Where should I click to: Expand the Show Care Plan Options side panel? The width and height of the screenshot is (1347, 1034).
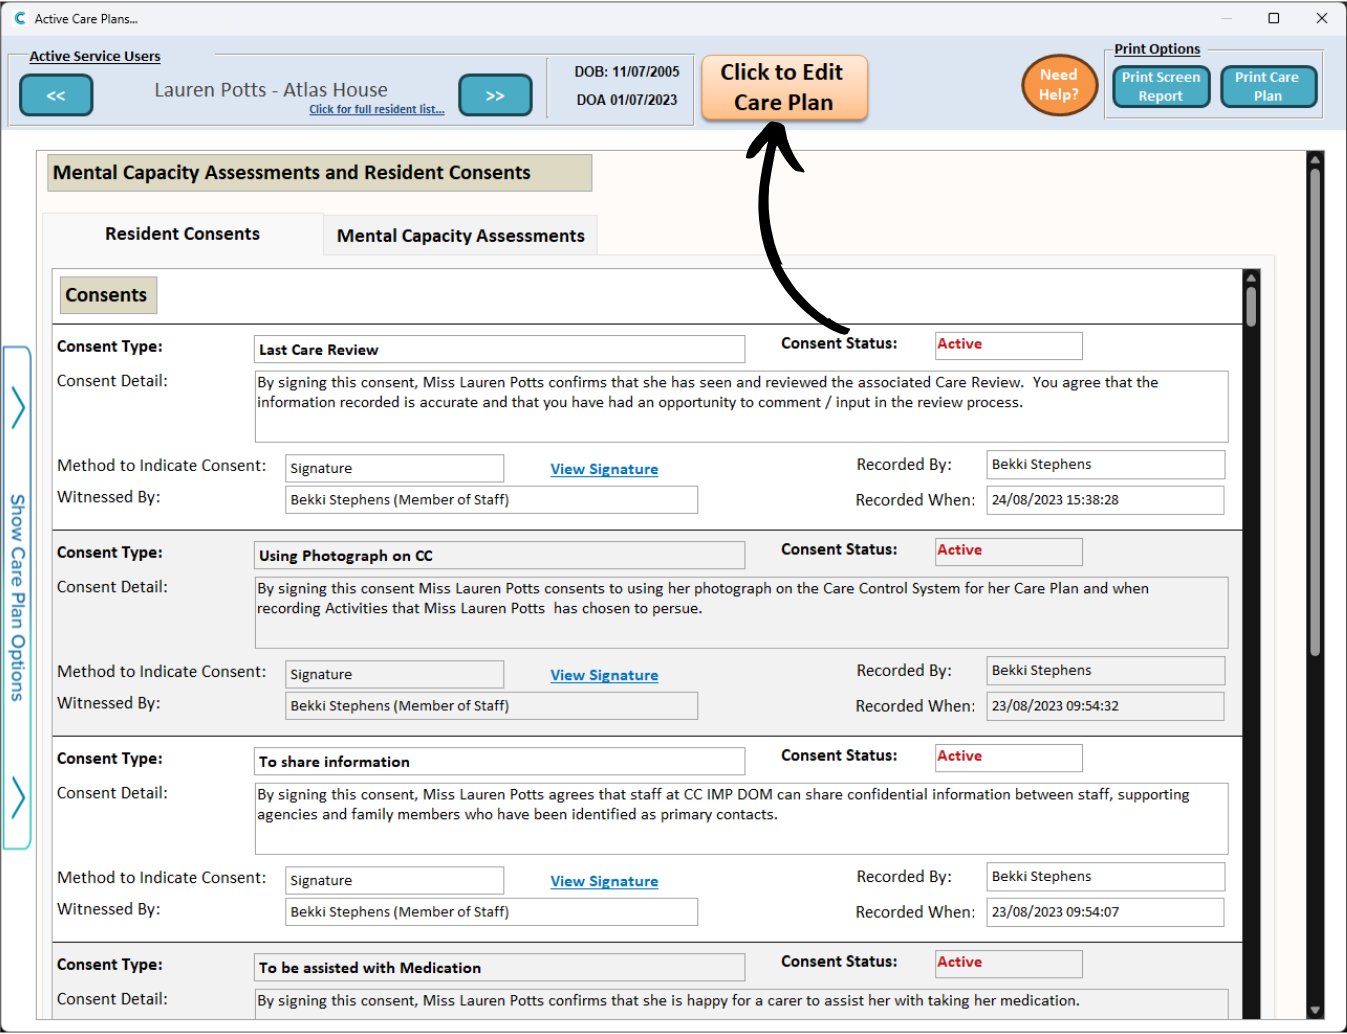tap(17, 598)
